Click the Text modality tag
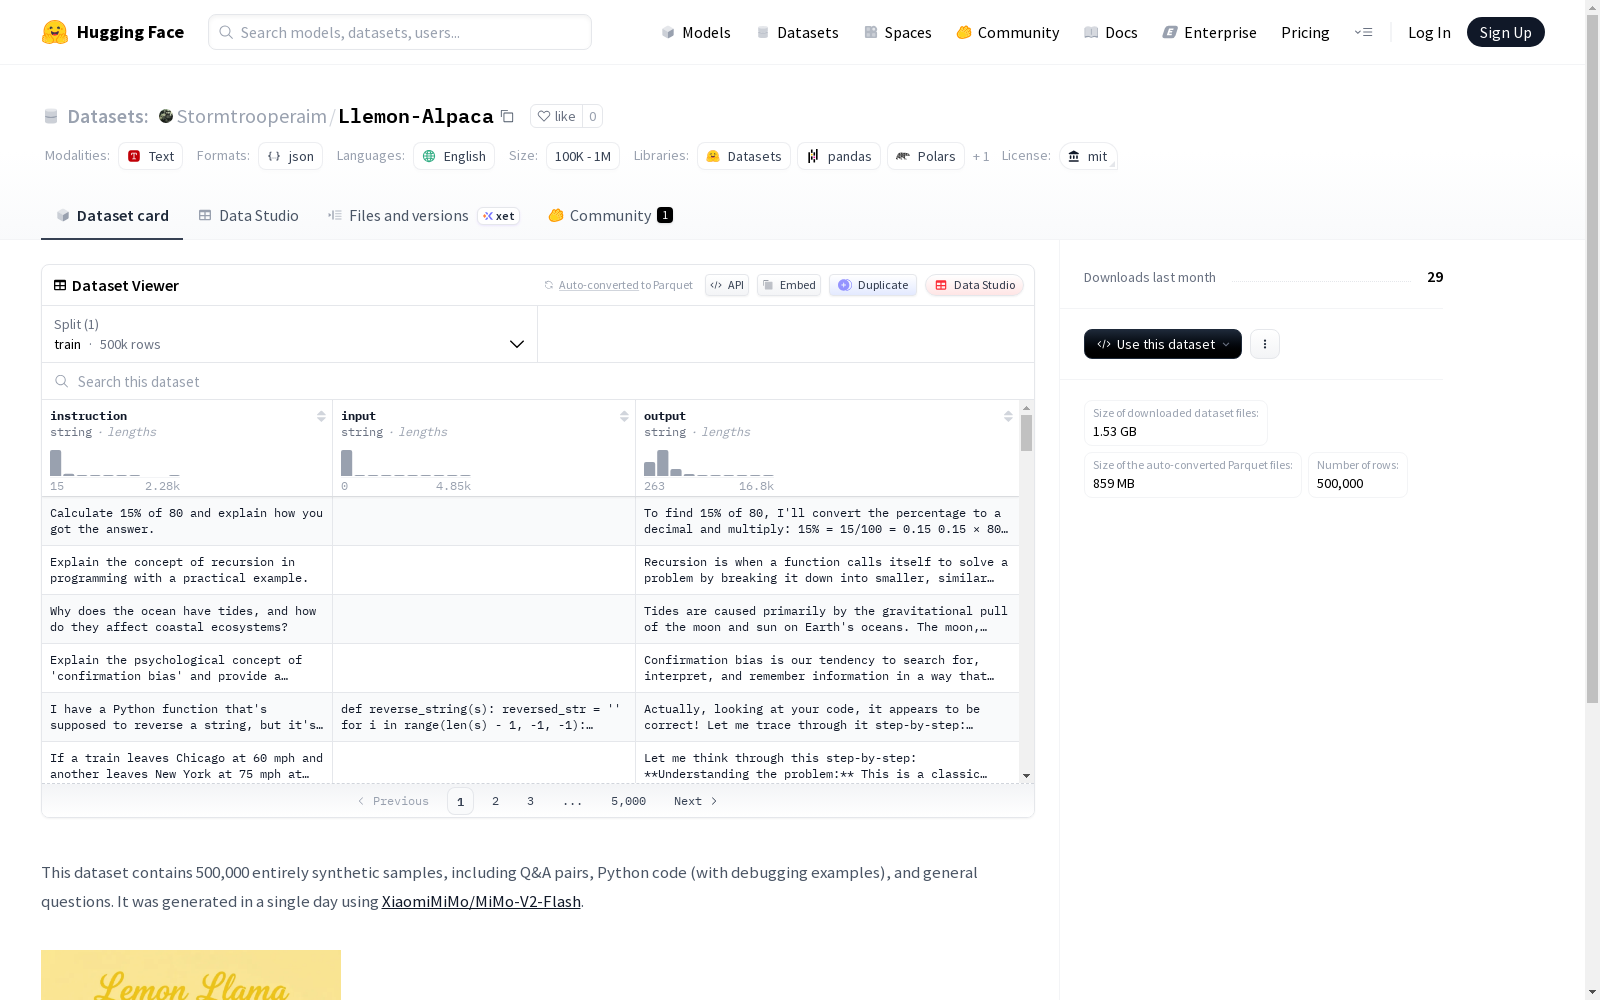Viewport: 1600px width, 1000px height. point(151,156)
